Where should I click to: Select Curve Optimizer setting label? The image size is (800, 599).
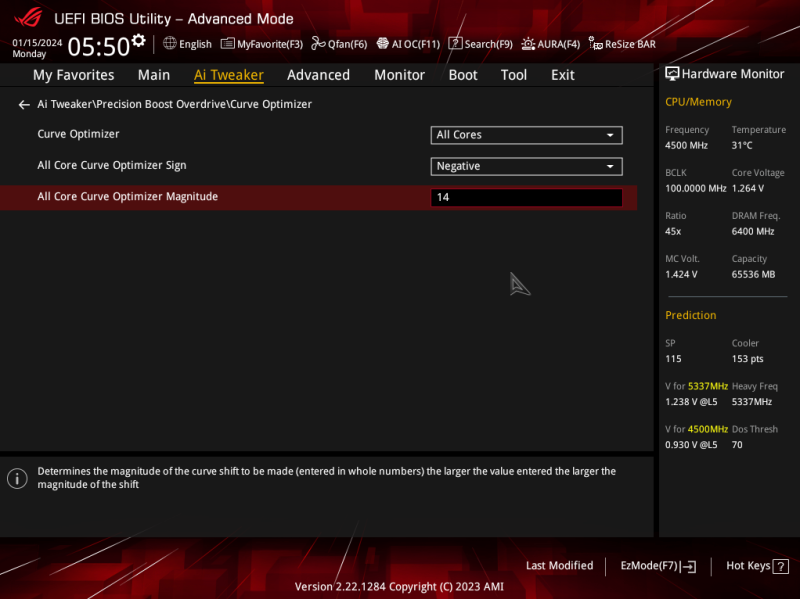click(x=78, y=134)
